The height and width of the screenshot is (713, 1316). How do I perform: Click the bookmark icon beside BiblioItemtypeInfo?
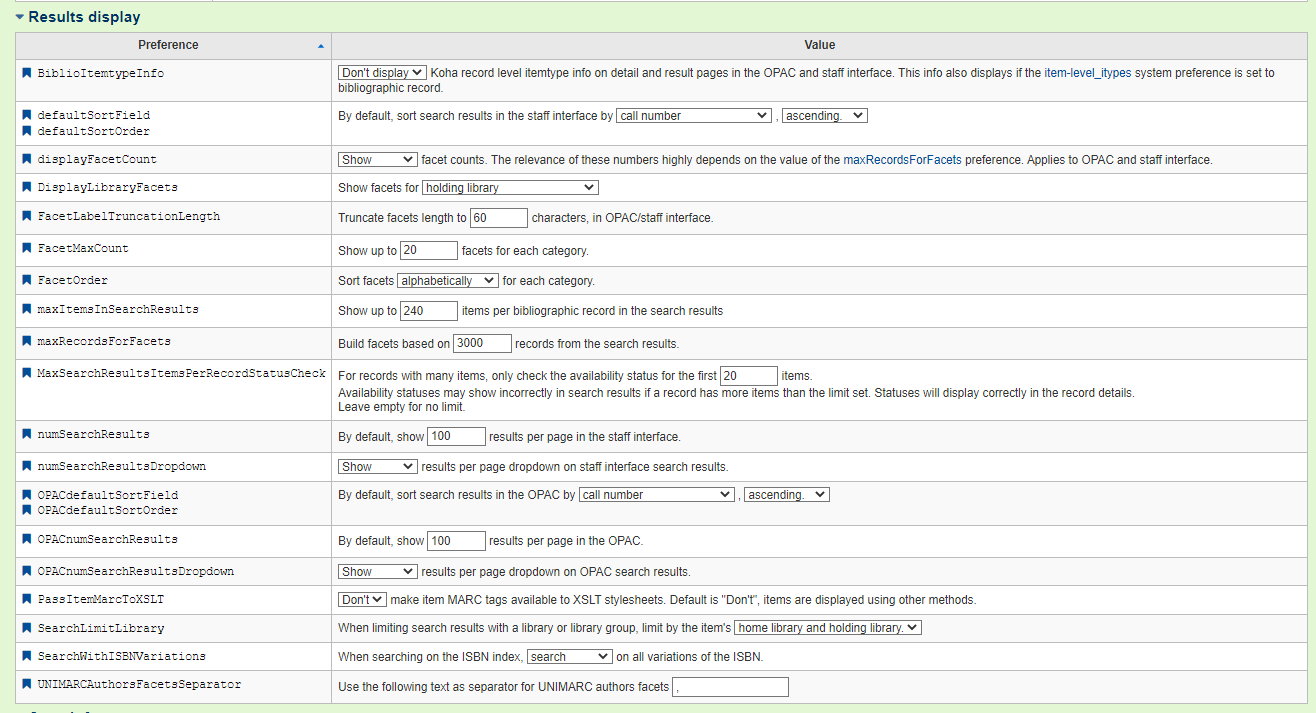tap(27, 73)
